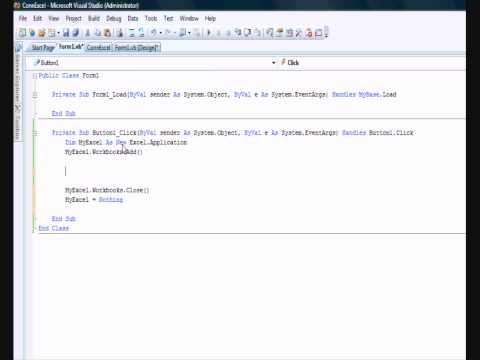This screenshot has width=480, height=360.
Task: Collapse the Form1_Load sub outline
Action: click(x=35, y=95)
